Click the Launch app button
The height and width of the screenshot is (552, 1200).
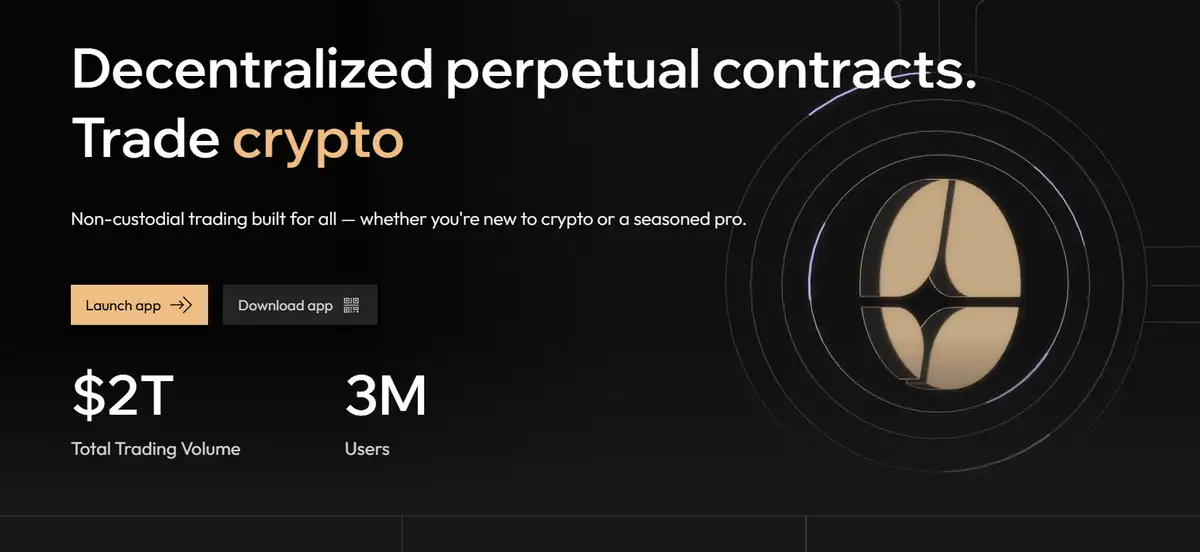(x=139, y=305)
